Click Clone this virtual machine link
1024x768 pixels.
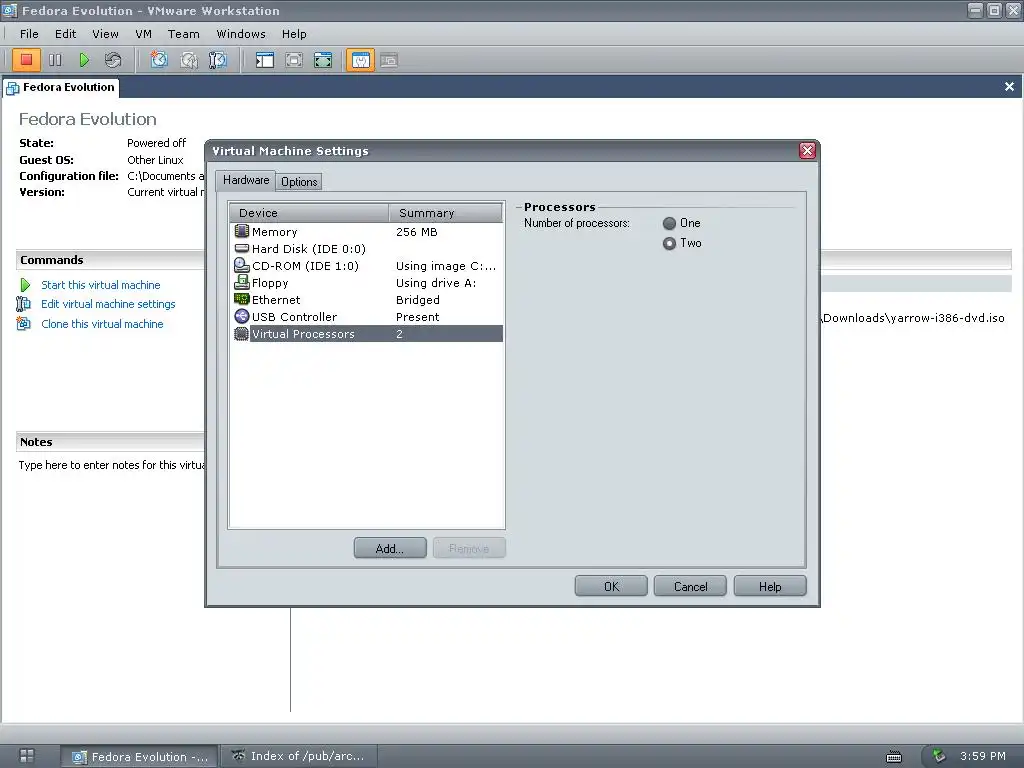[x=103, y=324]
